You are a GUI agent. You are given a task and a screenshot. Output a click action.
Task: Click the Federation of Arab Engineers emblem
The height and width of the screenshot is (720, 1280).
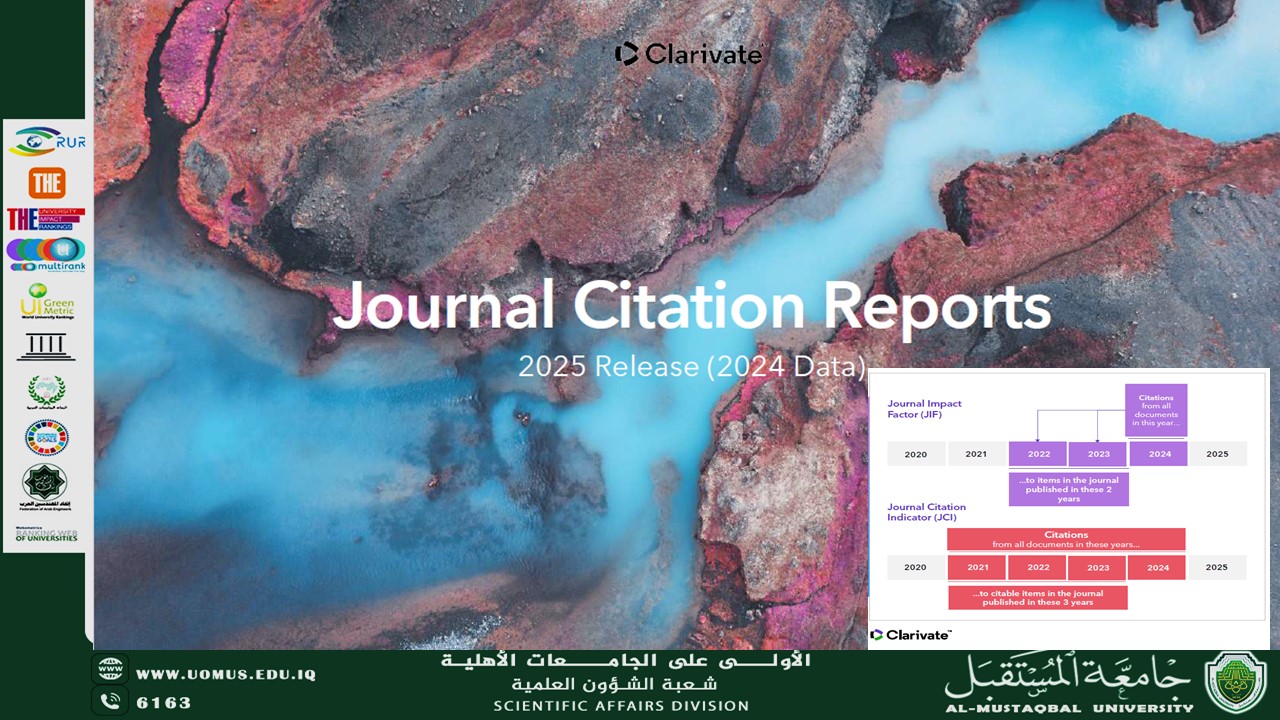[x=46, y=486]
